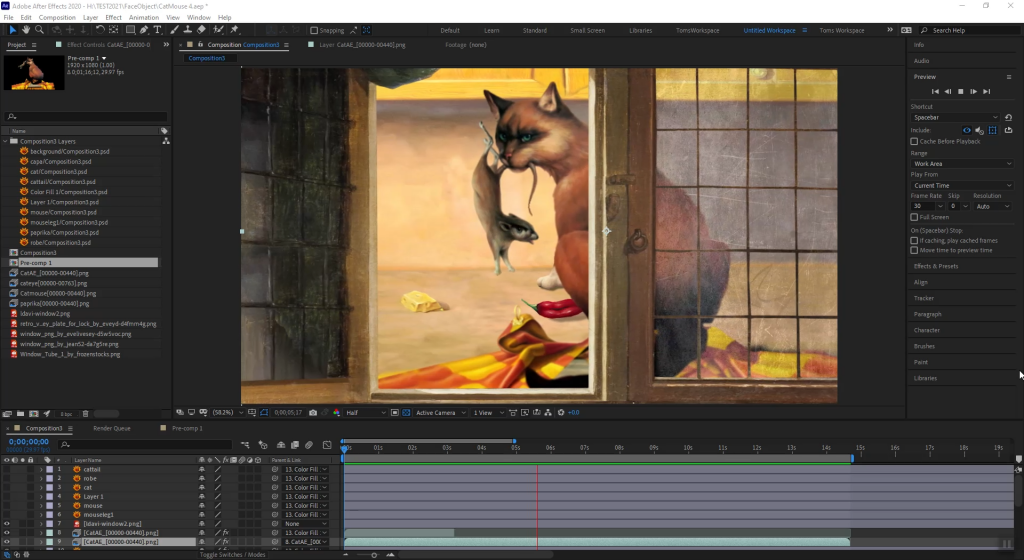Adjust timeline zoom slider

[x=374, y=555]
